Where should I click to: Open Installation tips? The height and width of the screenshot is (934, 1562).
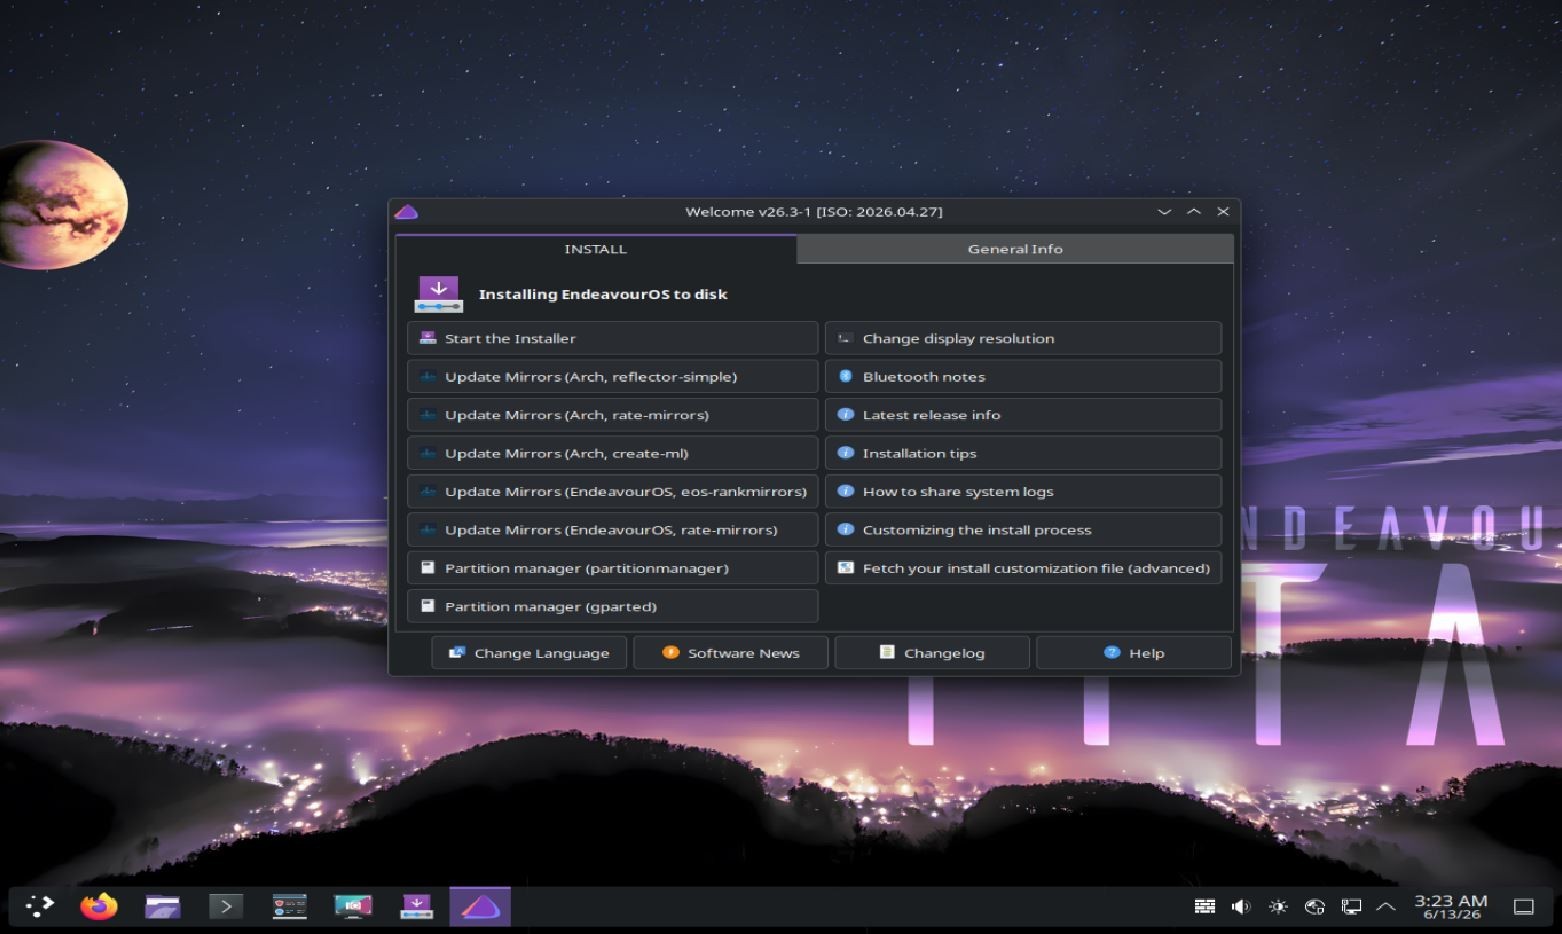tap(1023, 453)
